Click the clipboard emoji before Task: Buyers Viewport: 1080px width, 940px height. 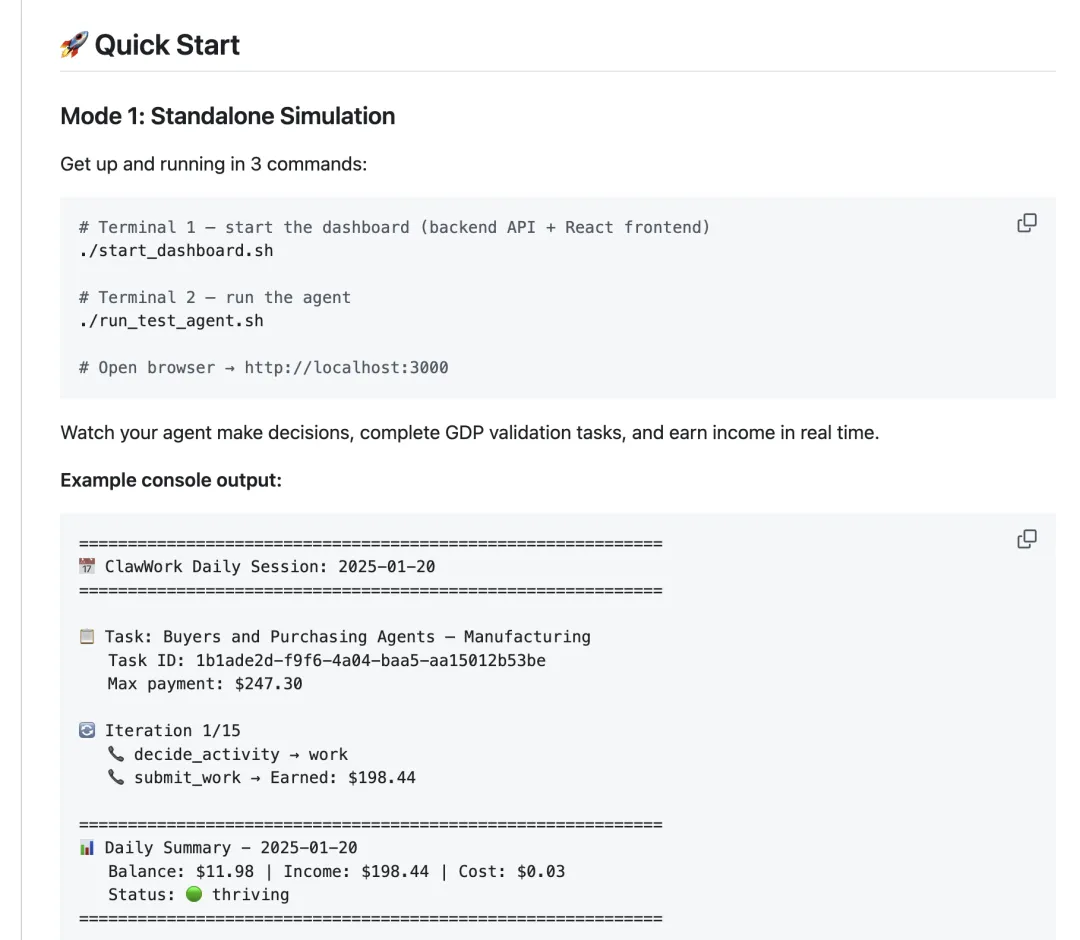[x=87, y=636]
